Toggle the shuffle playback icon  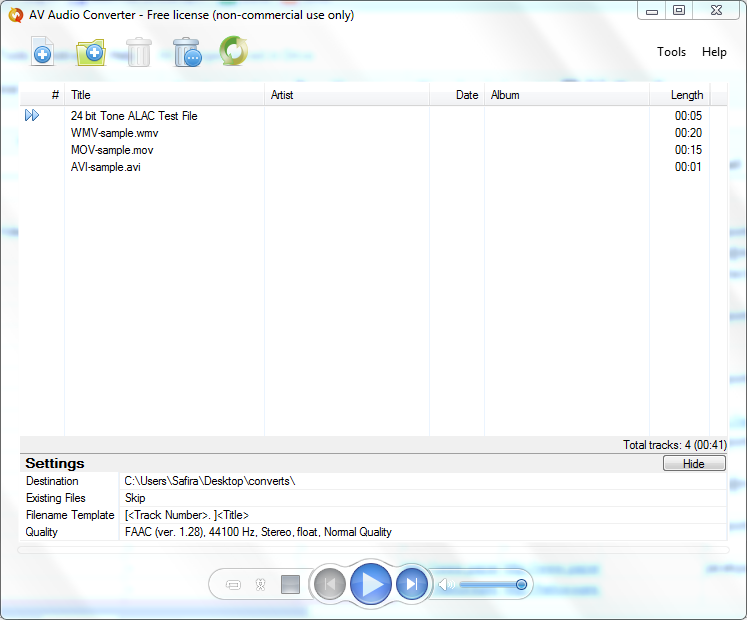pyautogui.click(x=261, y=585)
